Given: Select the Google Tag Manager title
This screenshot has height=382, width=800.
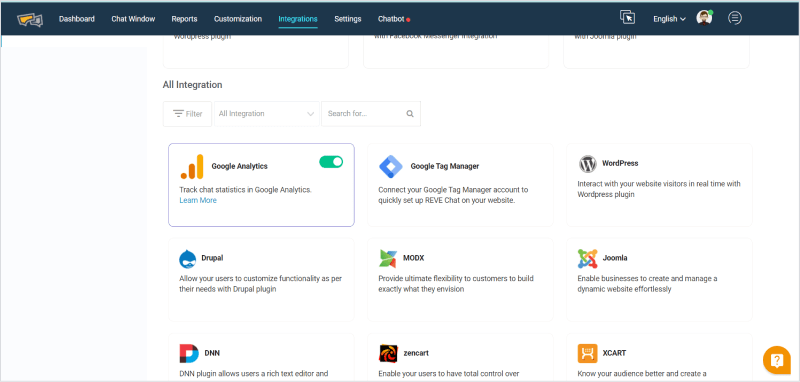Looking at the screenshot, I should [444, 166].
